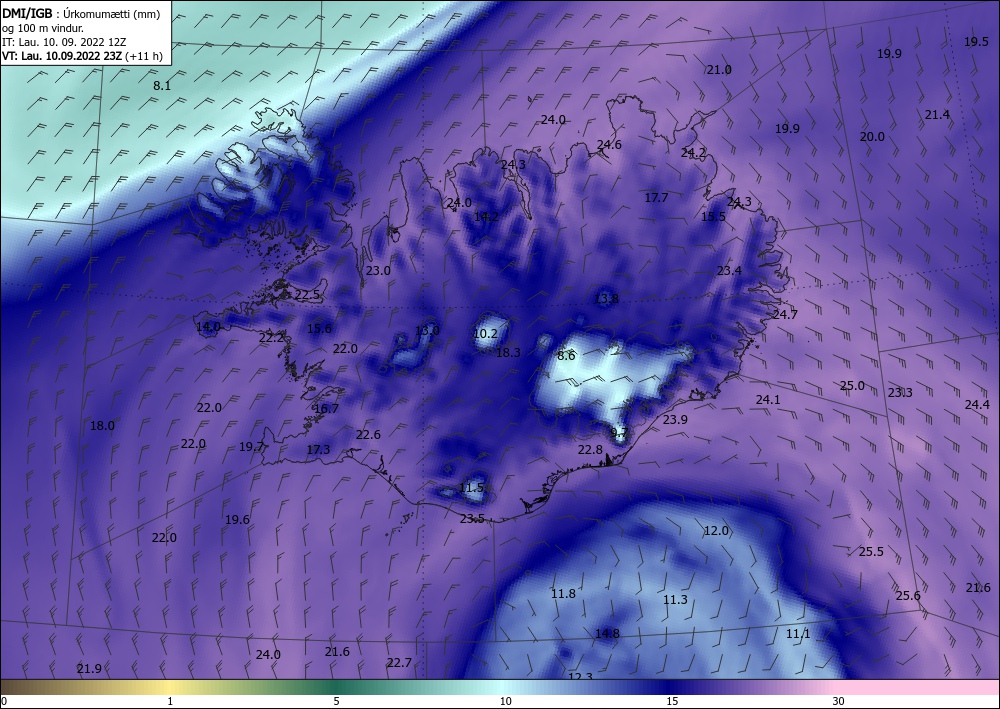1000x709 pixels.
Task: Click the map value 24.2
Action: click(693, 152)
